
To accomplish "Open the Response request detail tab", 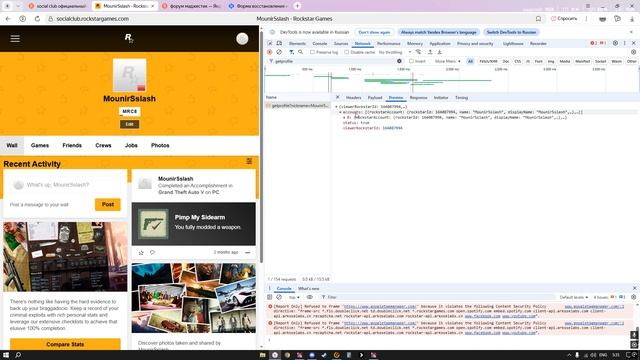I will coord(418,98).
